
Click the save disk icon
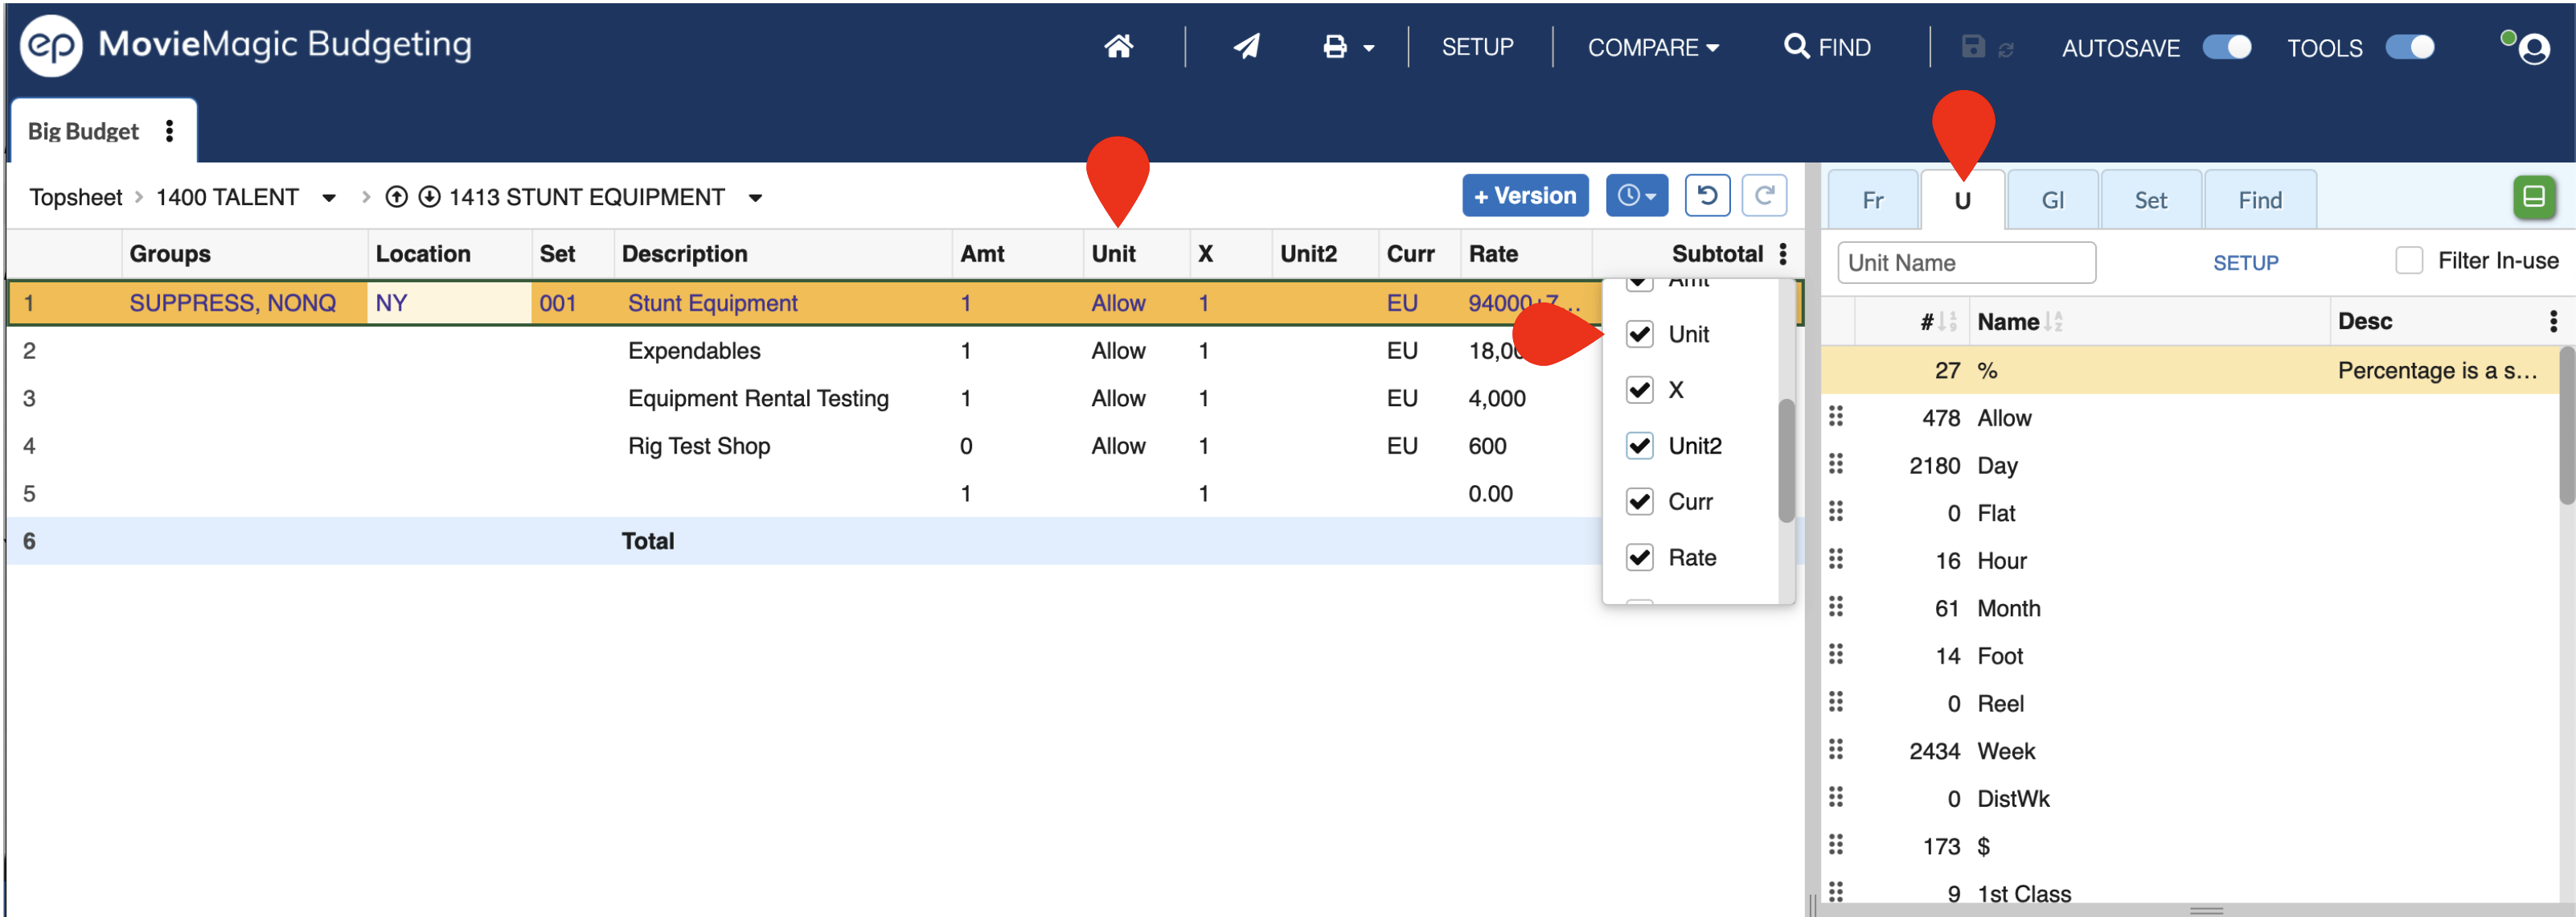click(x=1972, y=47)
